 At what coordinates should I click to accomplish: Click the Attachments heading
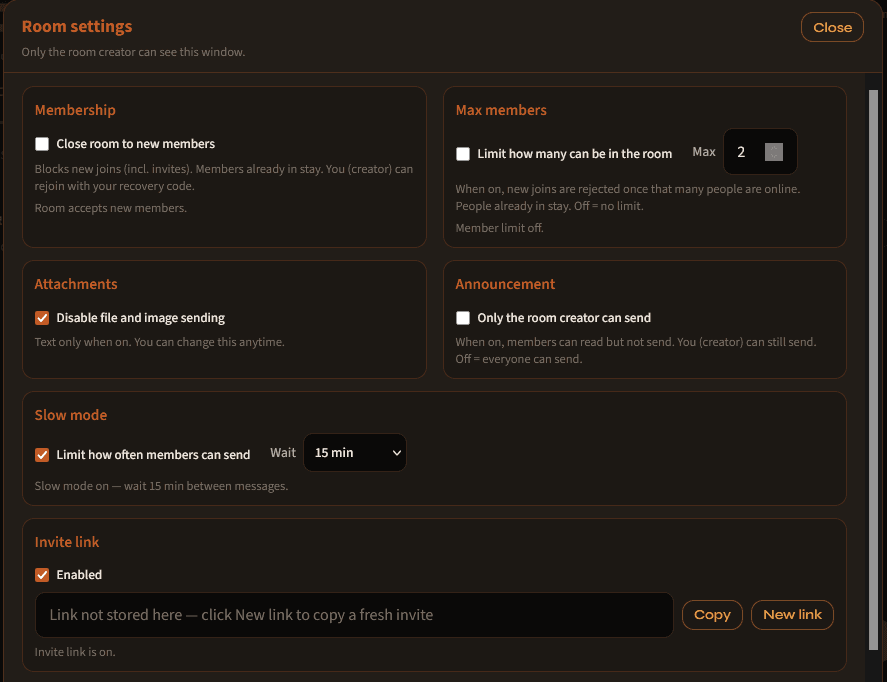point(76,284)
